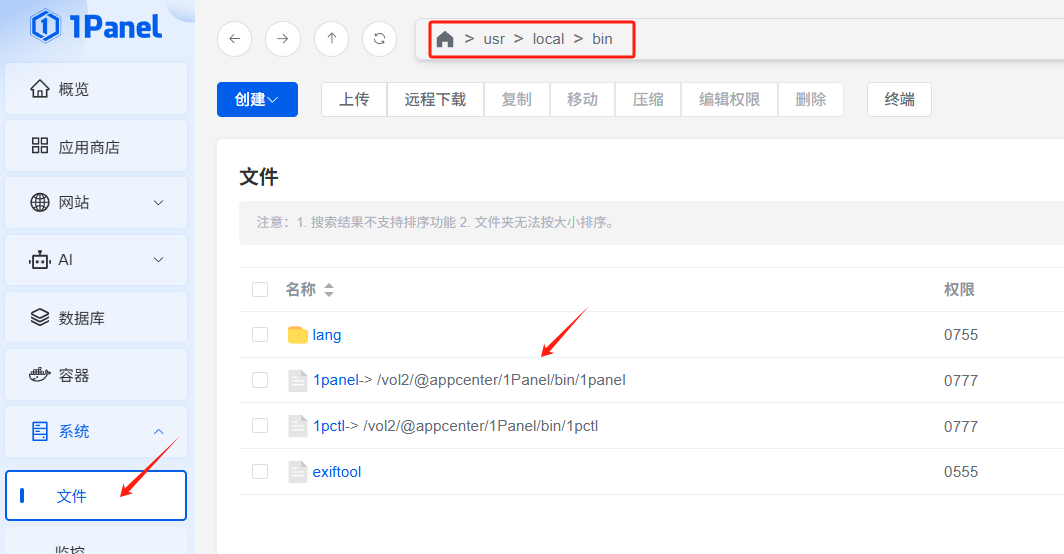This screenshot has height=554, width=1064.
Task: Go back with the left arrow button
Action: click(235, 39)
